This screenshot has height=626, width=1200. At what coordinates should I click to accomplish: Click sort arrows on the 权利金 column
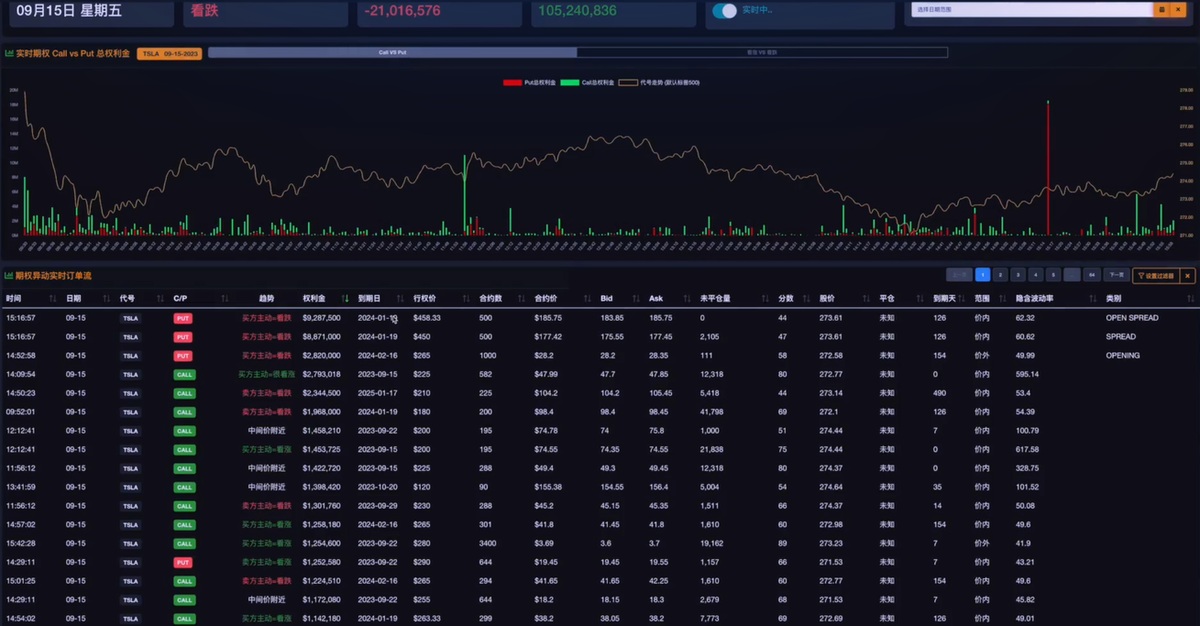click(346, 298)
